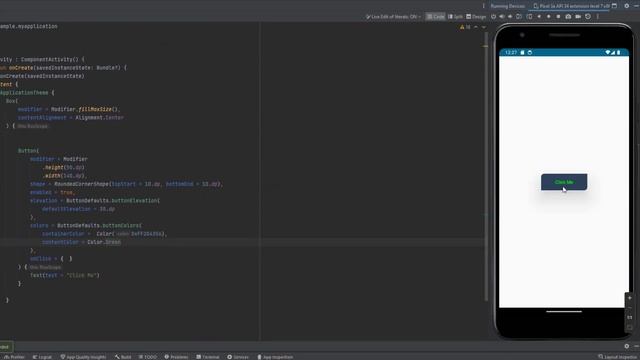This screenshot has height=360, width=640.
Task: Go to the previous highlighted problem arrow
Action: click(476, 27)
